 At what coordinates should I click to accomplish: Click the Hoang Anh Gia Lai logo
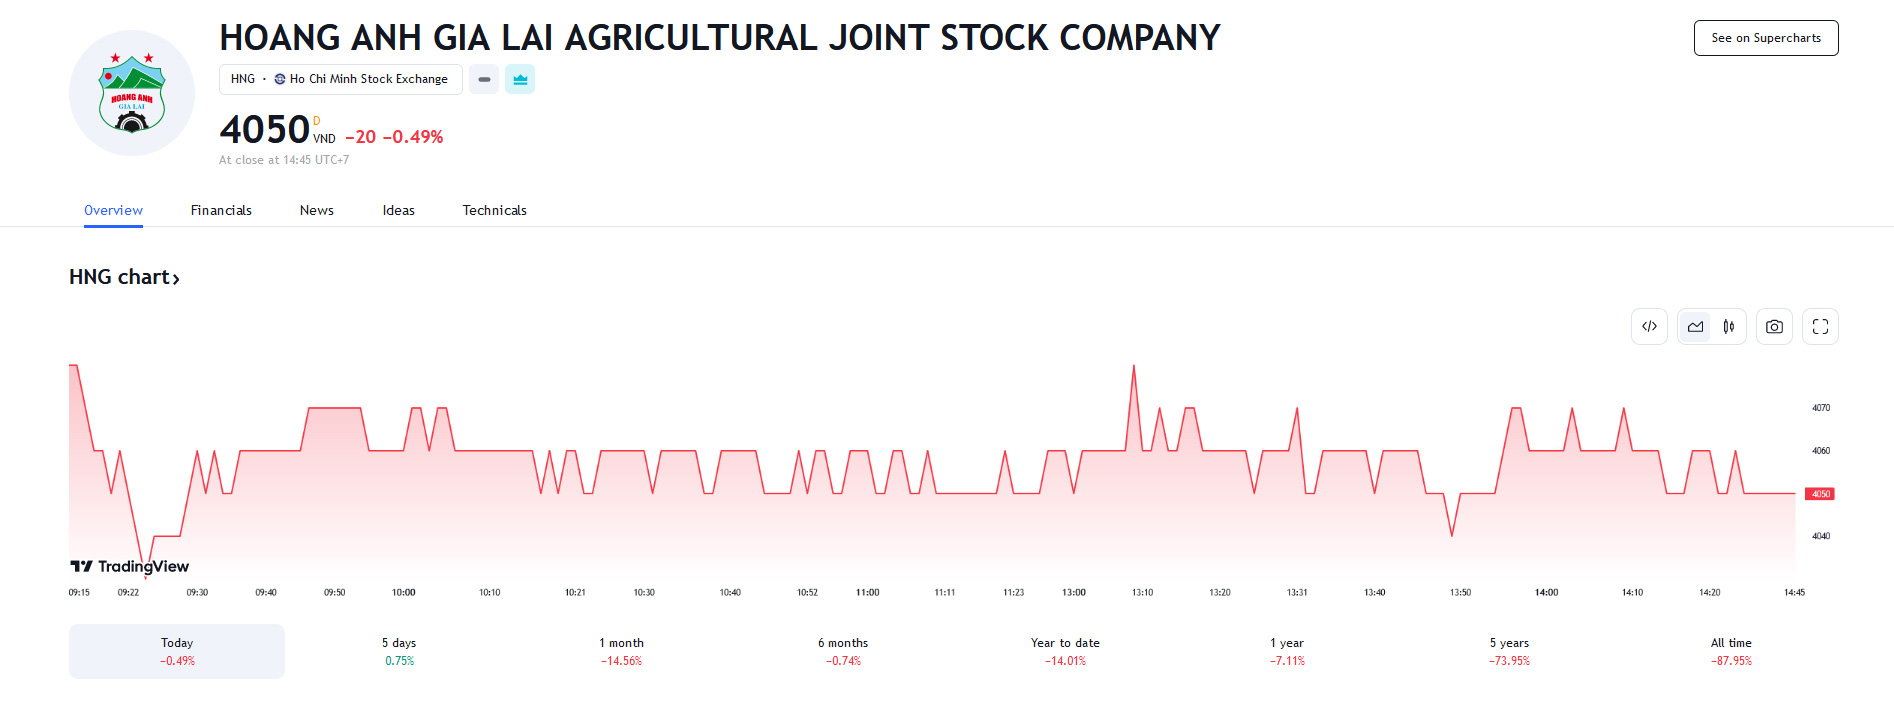132,94
